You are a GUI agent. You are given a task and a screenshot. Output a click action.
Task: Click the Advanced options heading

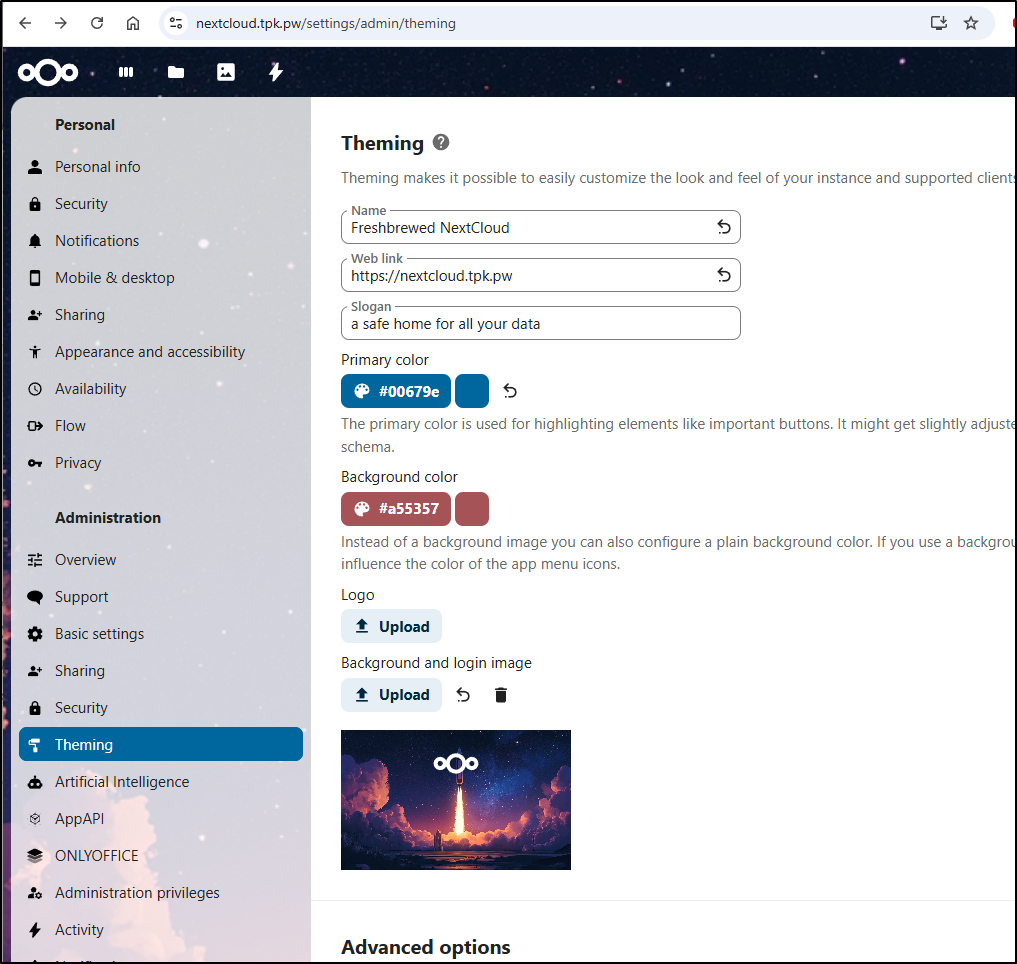(425, 947)
